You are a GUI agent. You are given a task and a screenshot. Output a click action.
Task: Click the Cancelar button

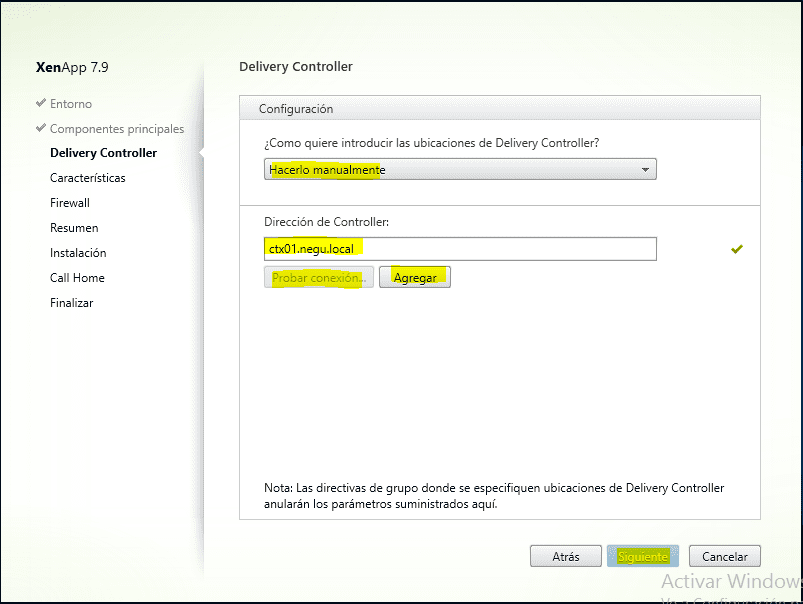coord(724,556)
